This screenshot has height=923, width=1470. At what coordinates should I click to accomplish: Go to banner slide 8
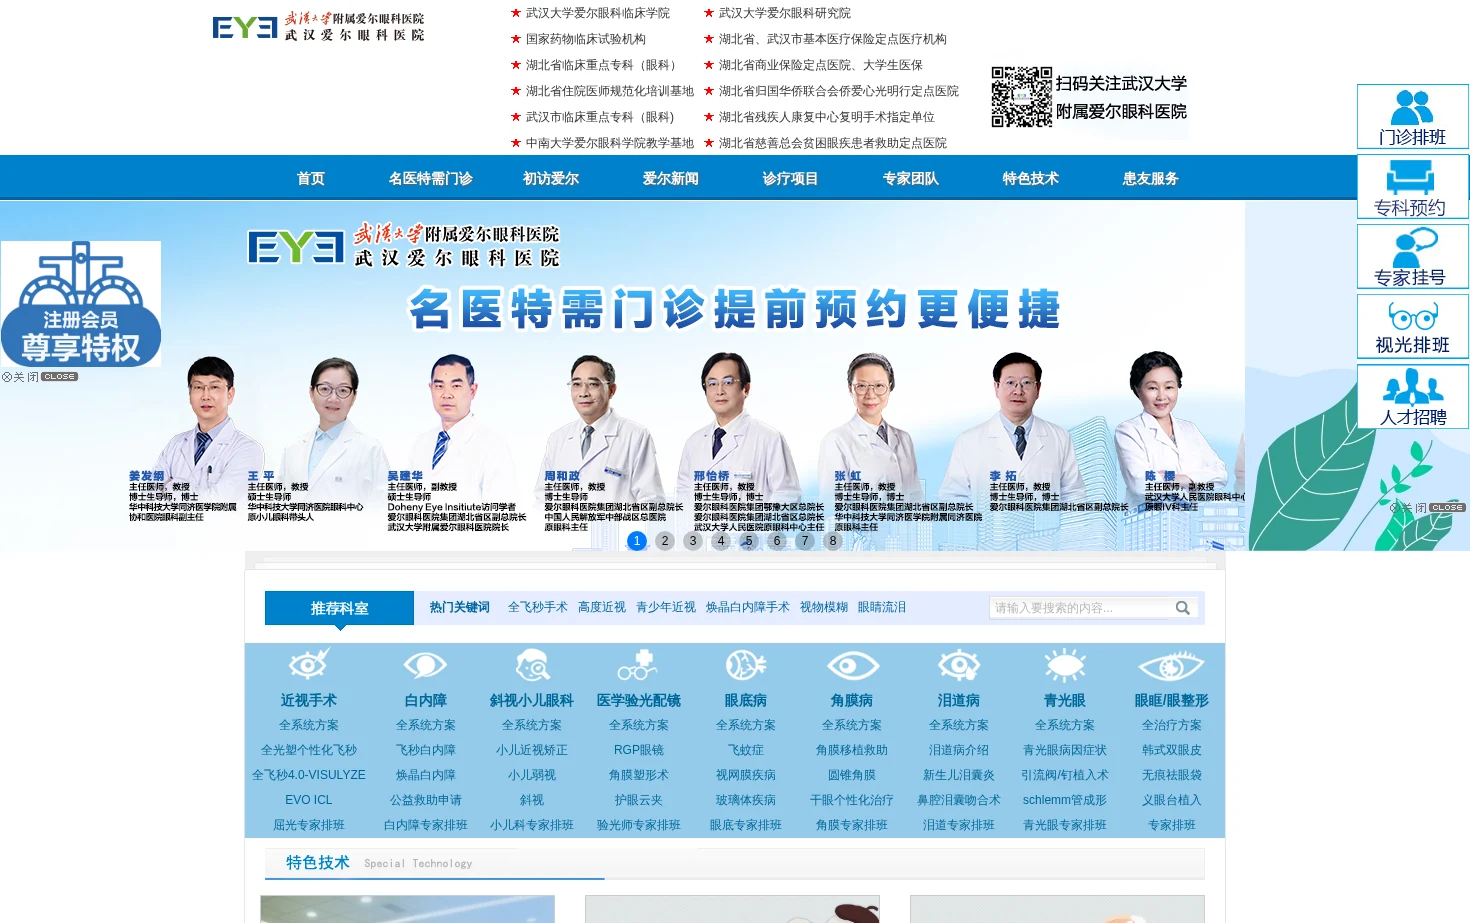pos(833,541)
